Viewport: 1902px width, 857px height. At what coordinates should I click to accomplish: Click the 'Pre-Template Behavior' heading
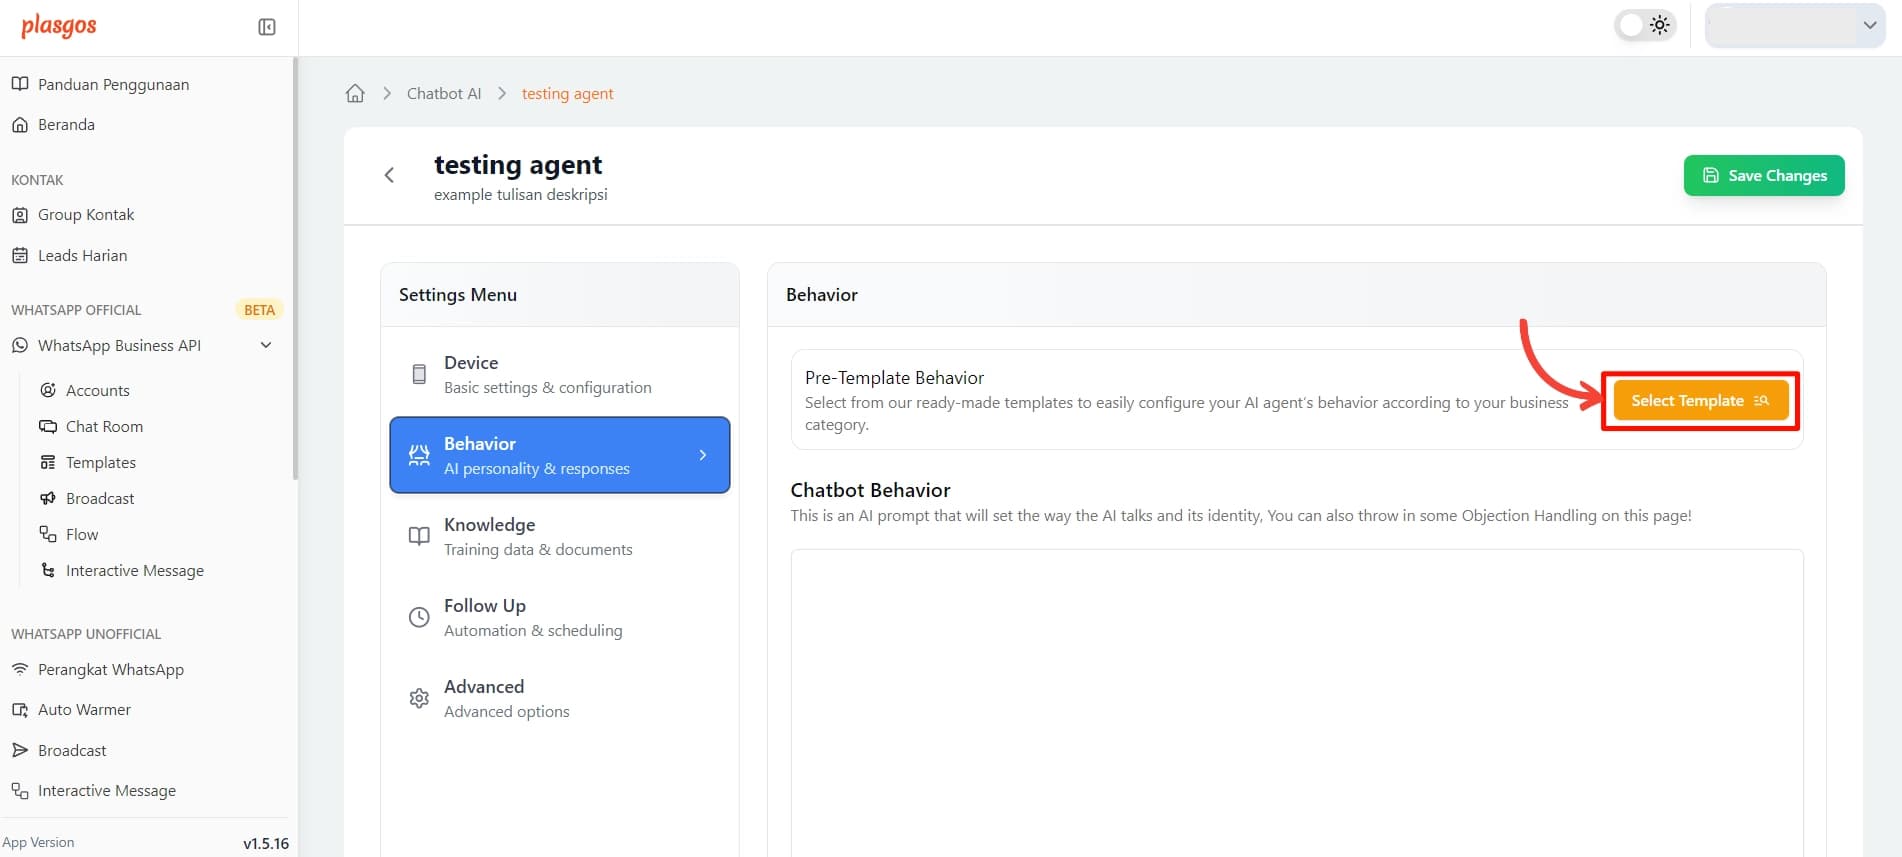point(894,378)
